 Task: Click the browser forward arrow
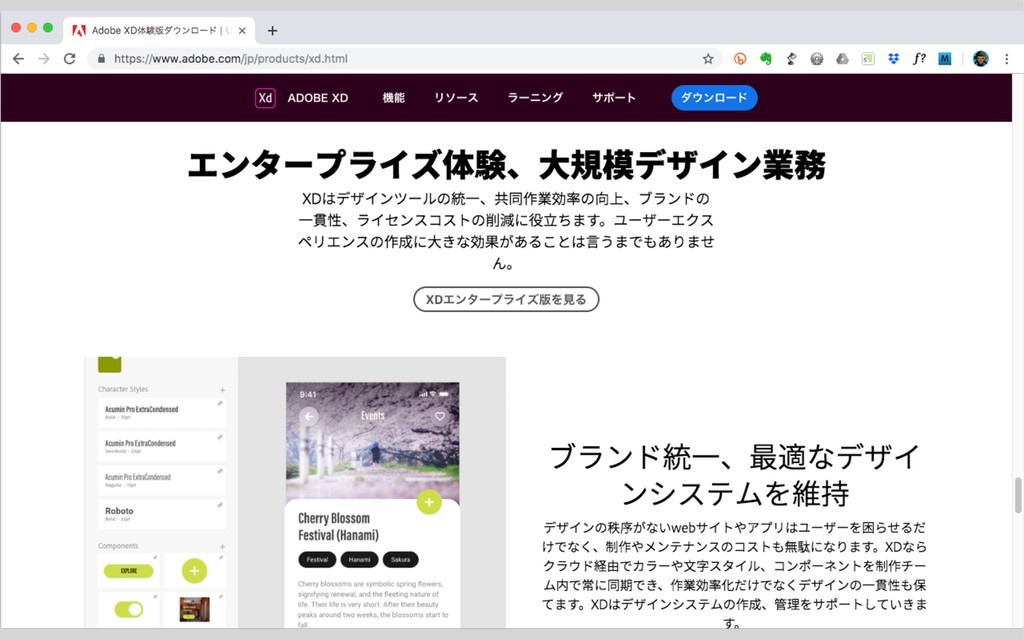44,59
